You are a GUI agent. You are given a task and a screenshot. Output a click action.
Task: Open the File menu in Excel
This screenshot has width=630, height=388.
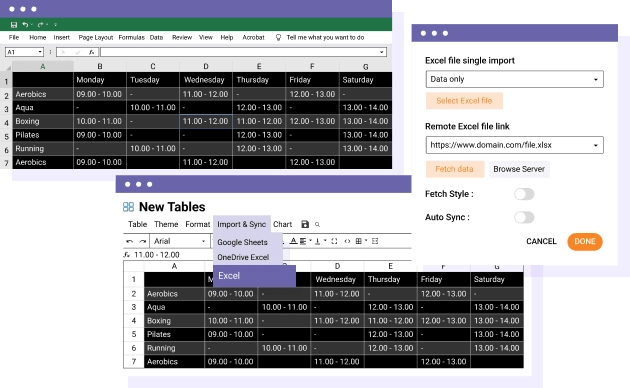pyautogui.click(x=14, y=37)
